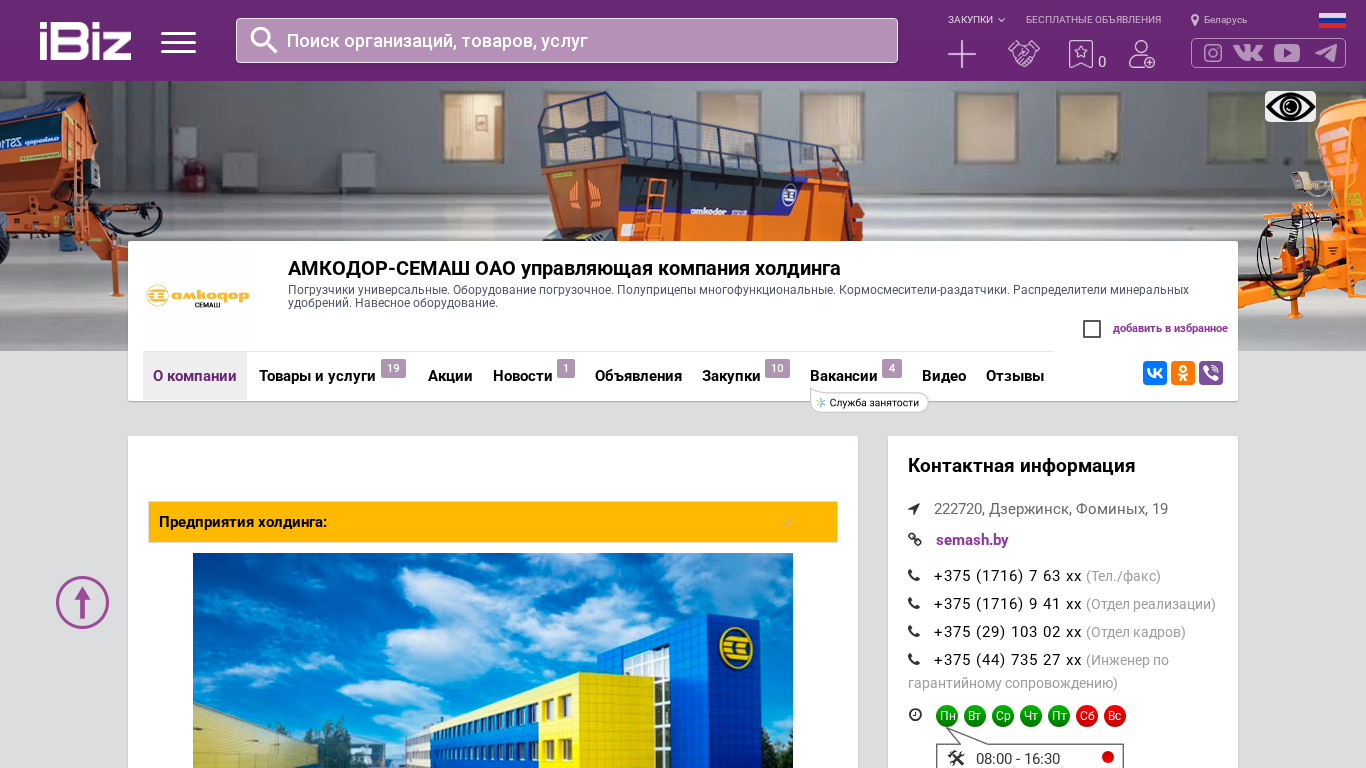The image size is (1366, 768).
Task: Click the search magnifier icon
Action: [264, 40]
